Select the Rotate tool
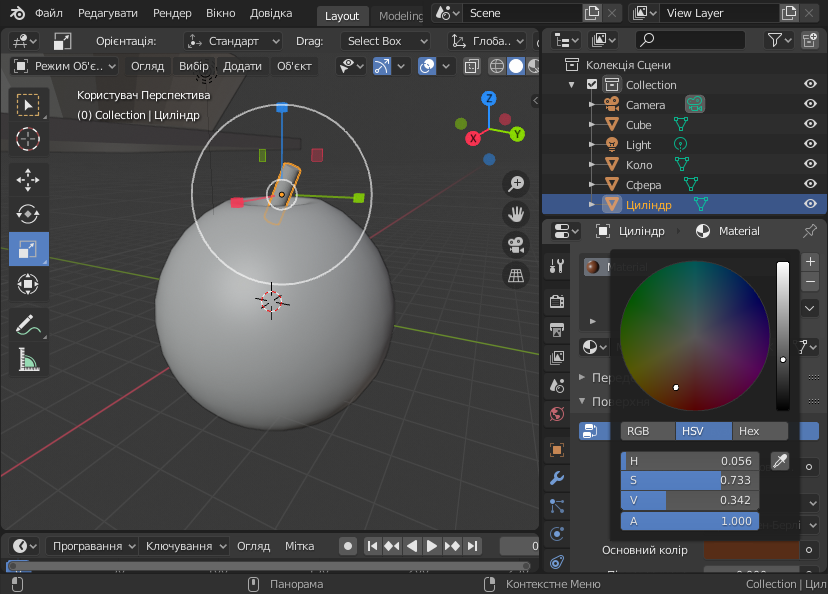 coord(28,214)
